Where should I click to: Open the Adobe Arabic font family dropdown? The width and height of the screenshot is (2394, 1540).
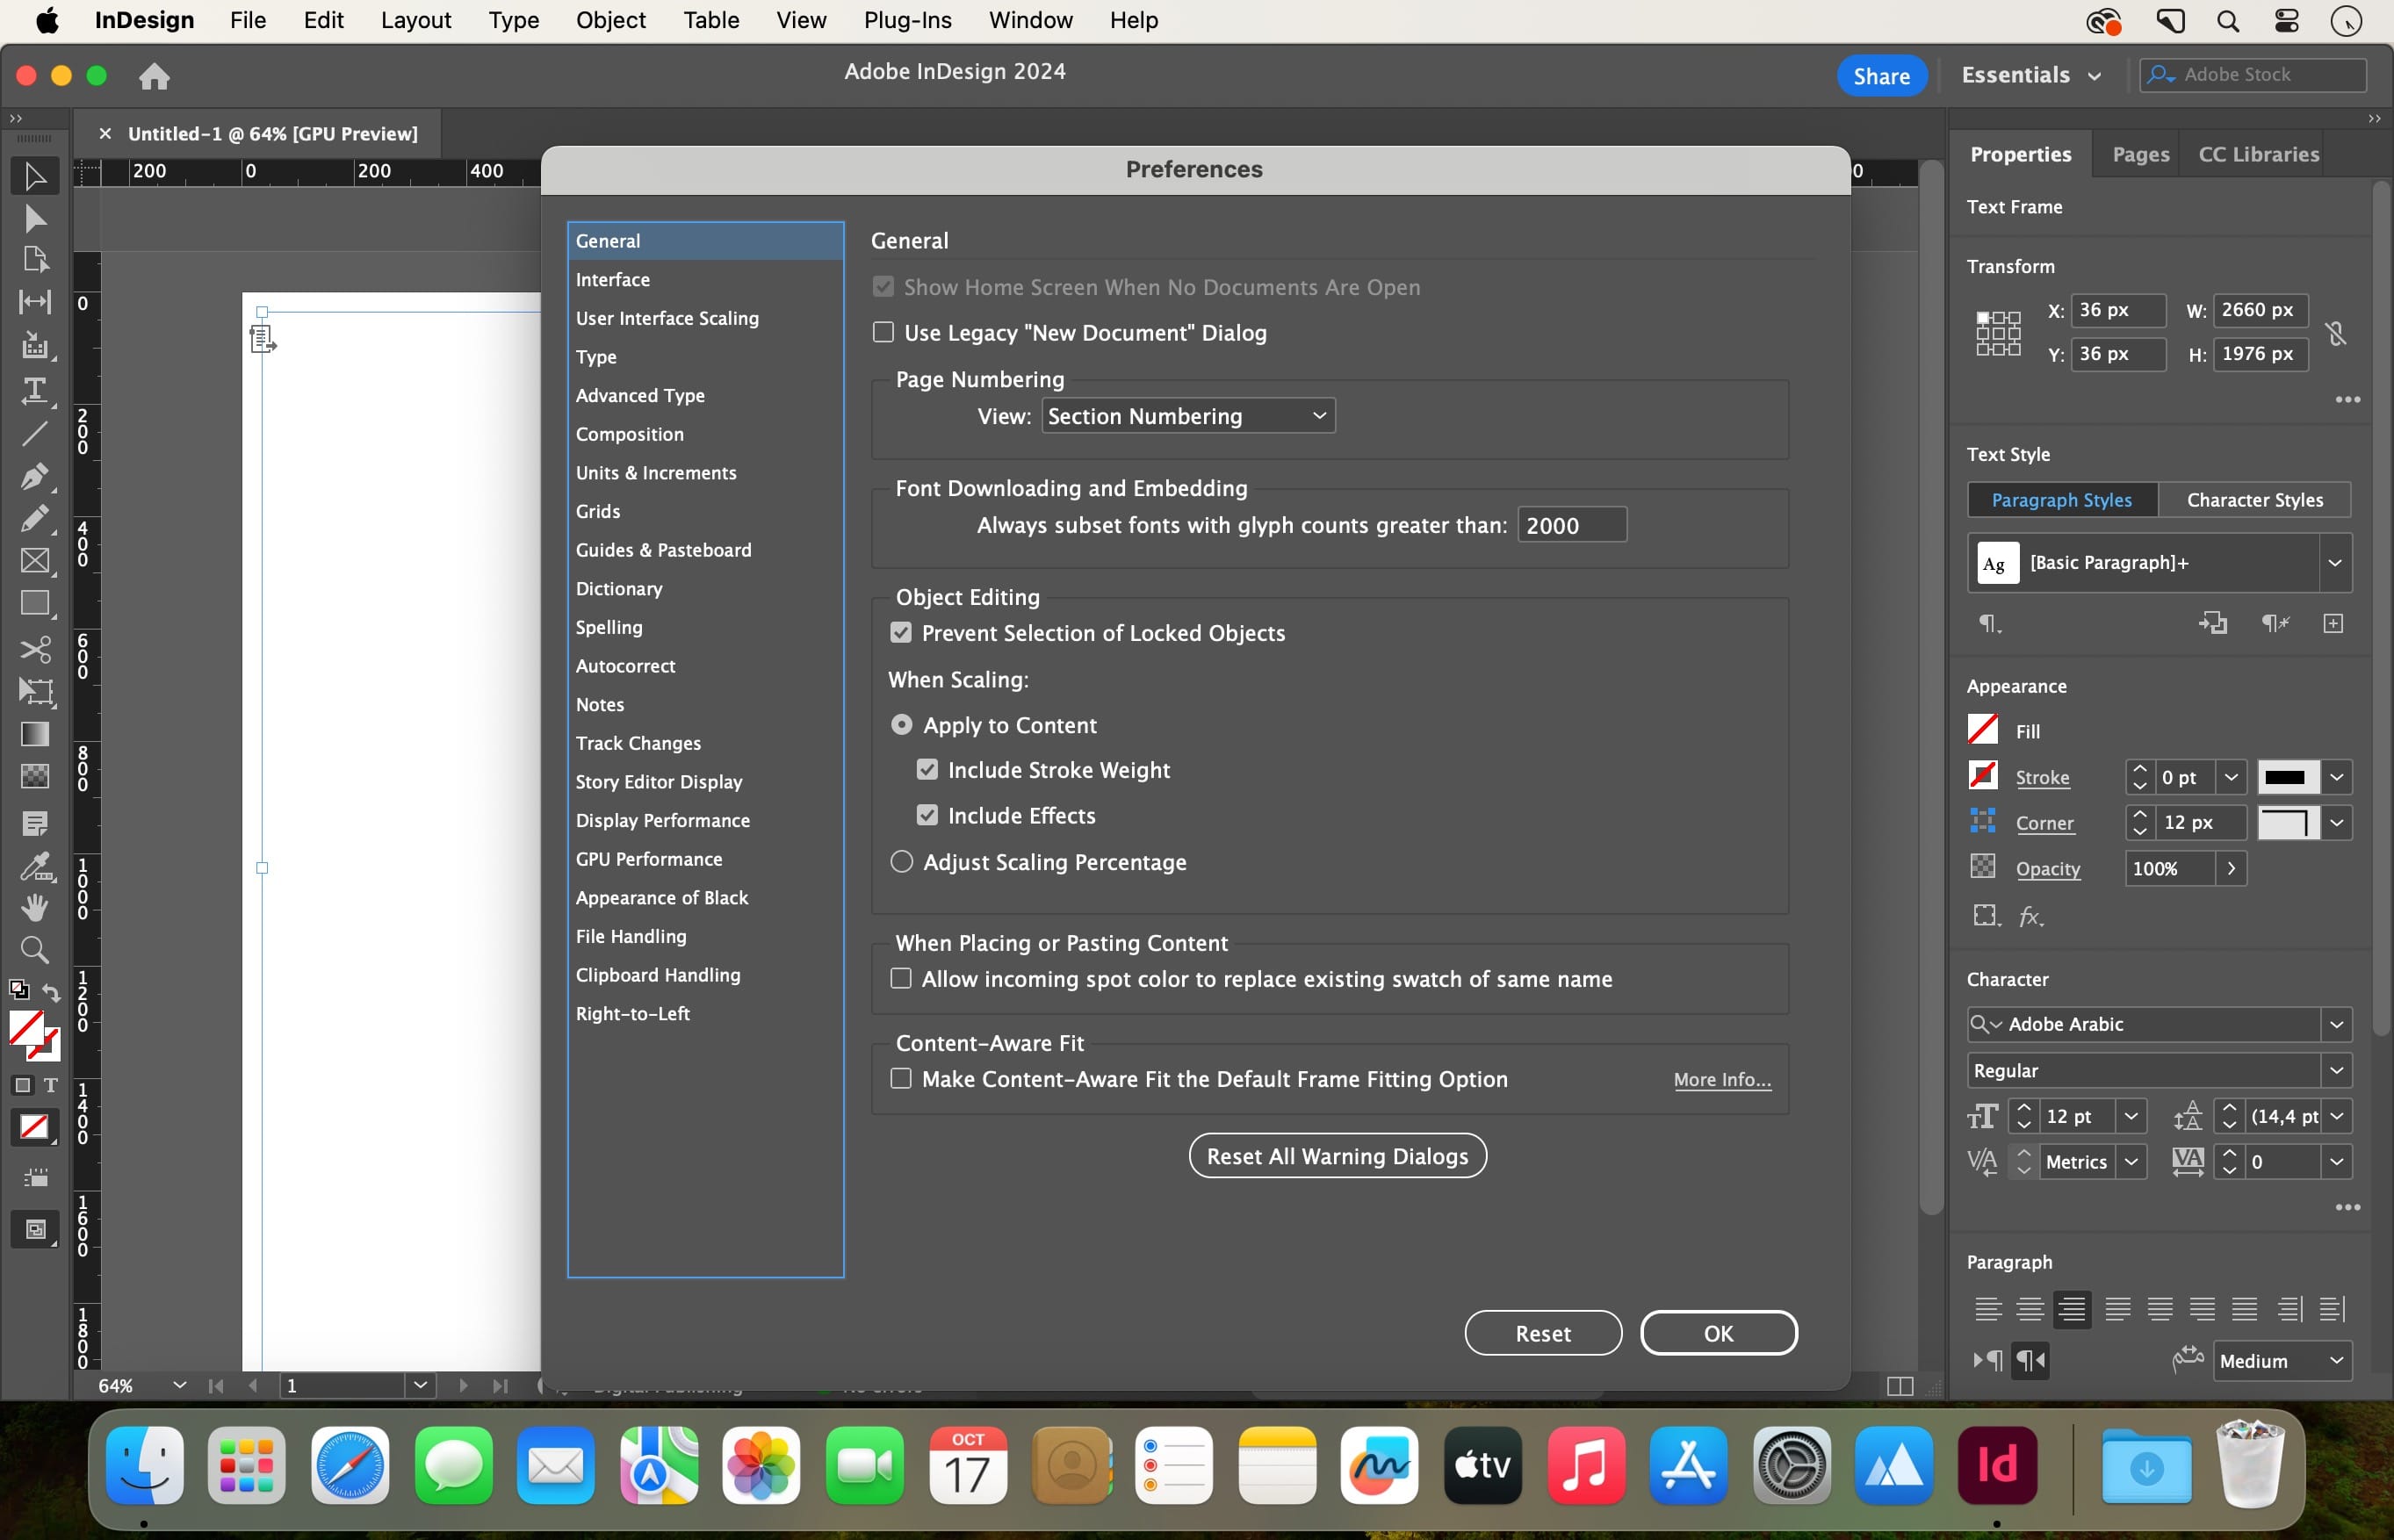2336,1024
